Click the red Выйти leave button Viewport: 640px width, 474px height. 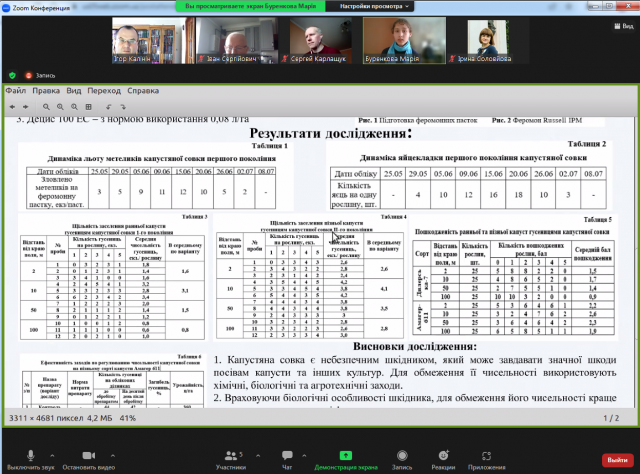618,460
